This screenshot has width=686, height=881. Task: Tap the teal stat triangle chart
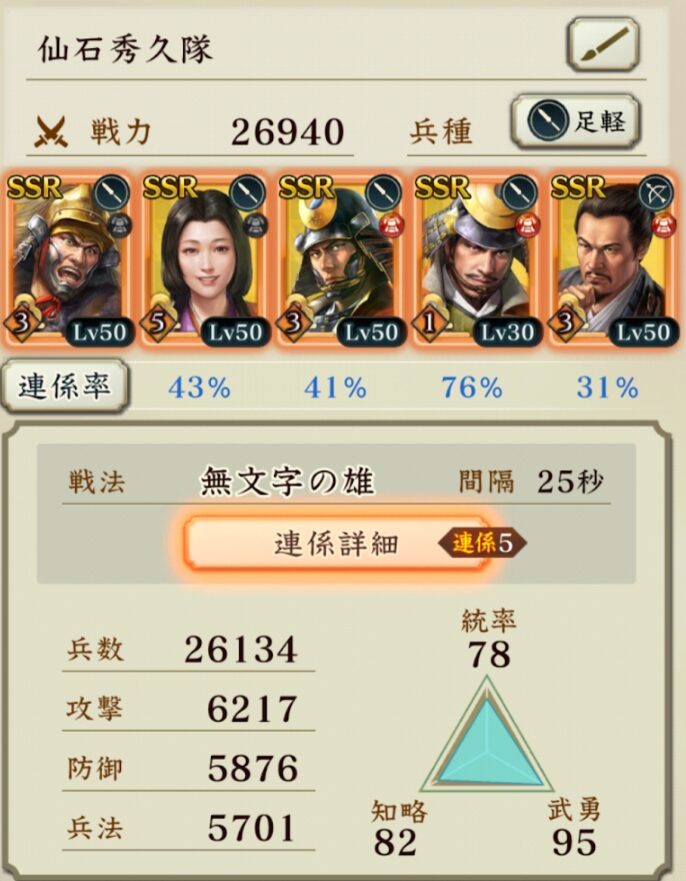click(487, 734)
